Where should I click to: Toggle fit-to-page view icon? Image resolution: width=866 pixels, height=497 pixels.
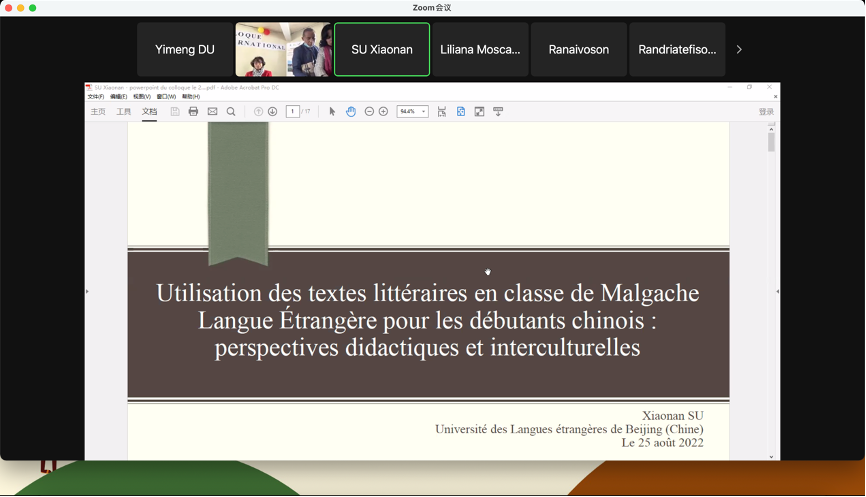pos(460,112)
